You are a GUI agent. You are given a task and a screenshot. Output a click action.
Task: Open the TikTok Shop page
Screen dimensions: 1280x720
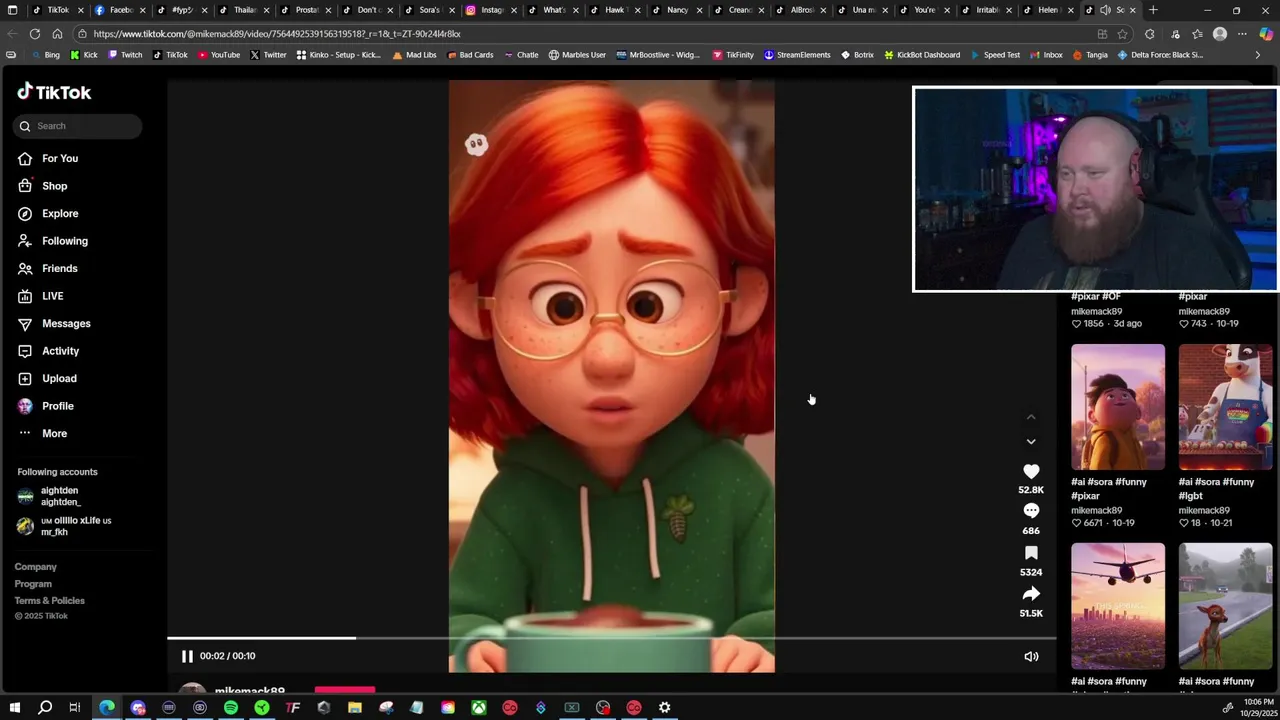click(x=43, y=186)
